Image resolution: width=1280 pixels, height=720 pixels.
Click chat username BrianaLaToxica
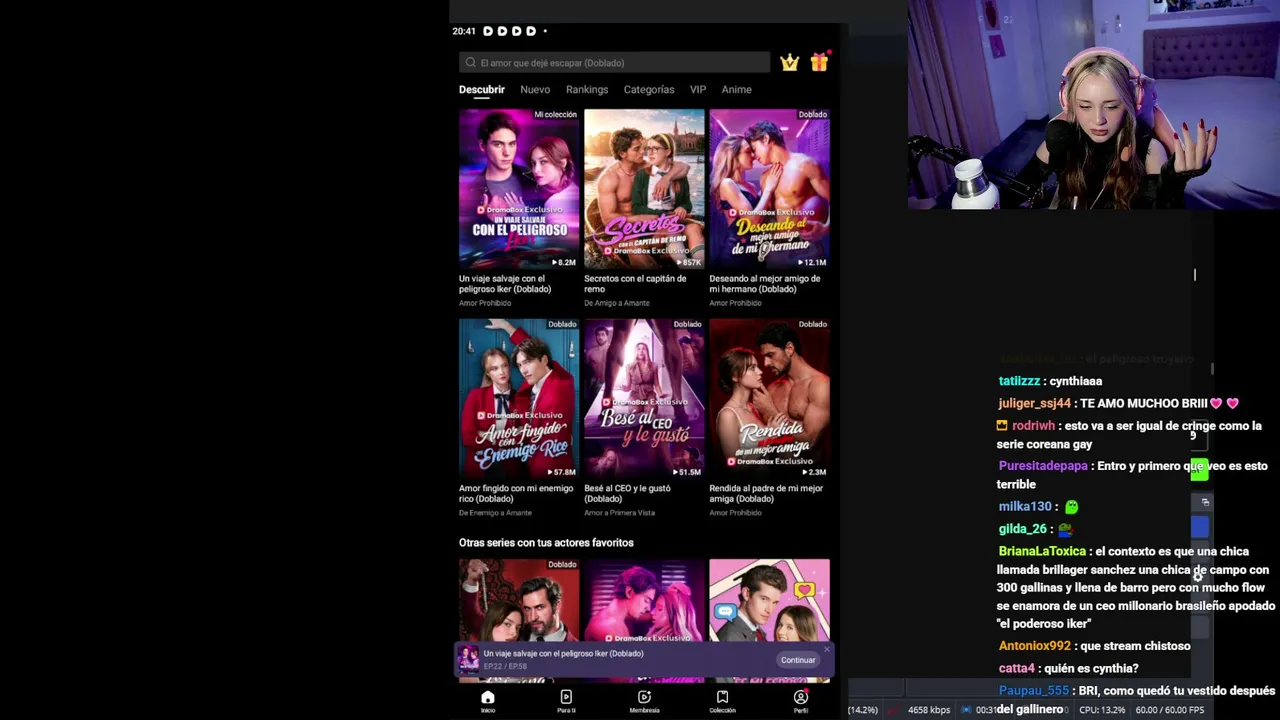point(1042,551)
